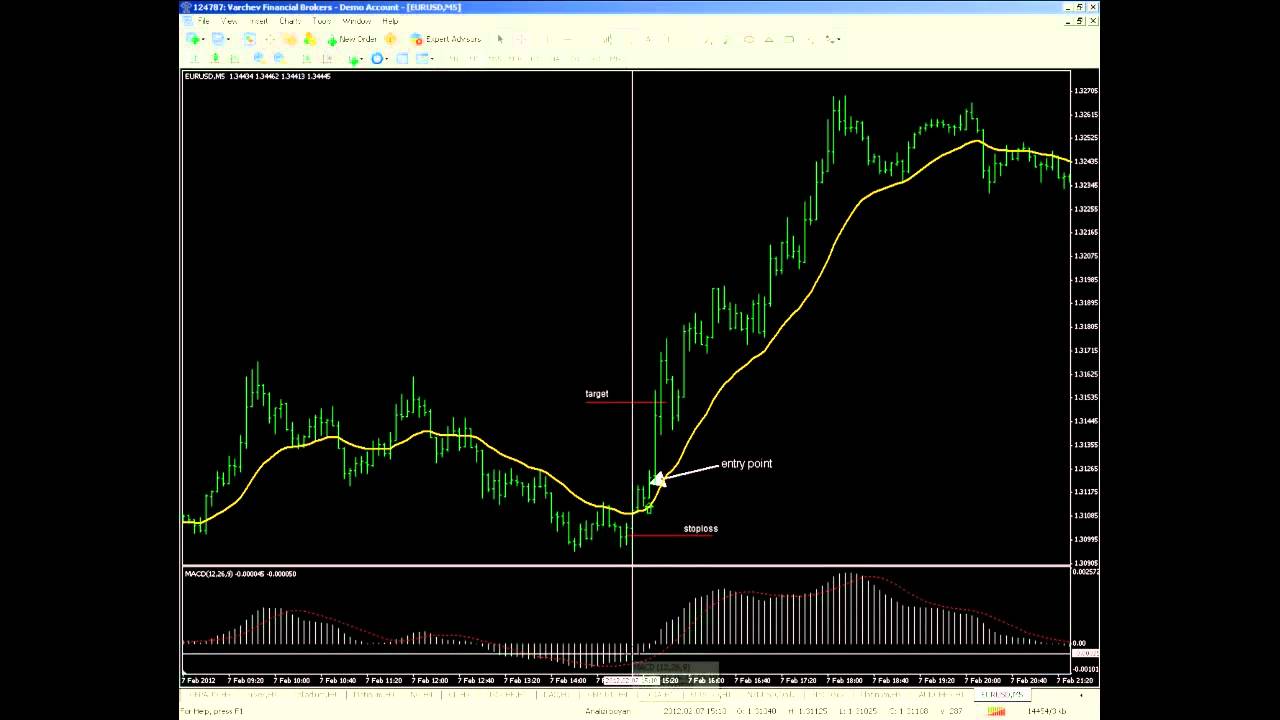Open the Charts menu
Viewport: 1280px width, 720px height.
click(290, 21)
